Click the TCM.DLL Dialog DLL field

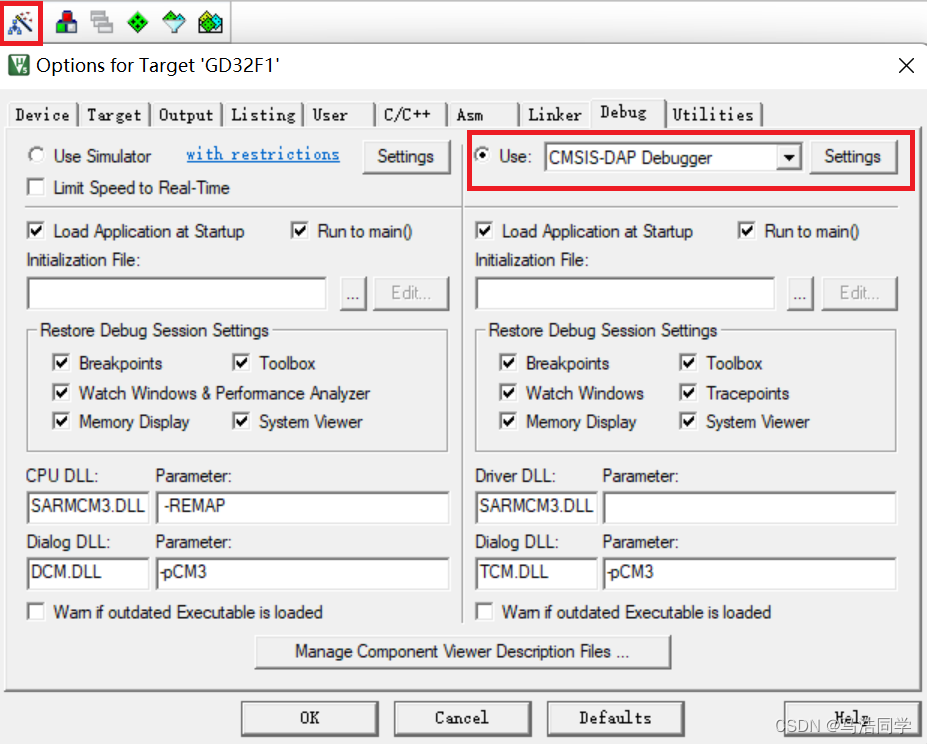click(x=536, y=573)
